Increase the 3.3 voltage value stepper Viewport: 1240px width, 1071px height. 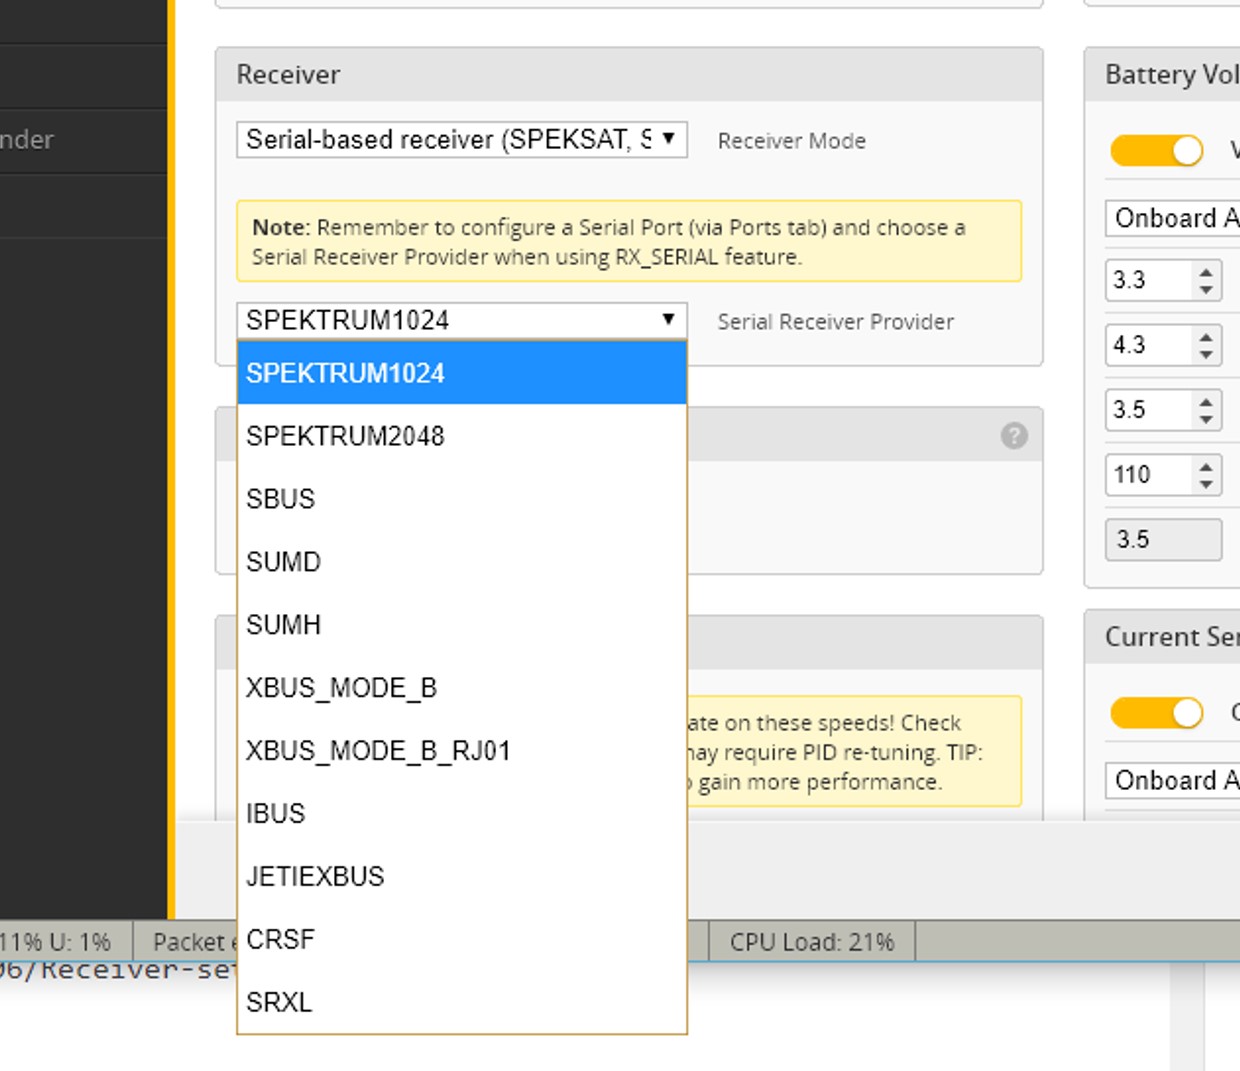[1207, 272]
